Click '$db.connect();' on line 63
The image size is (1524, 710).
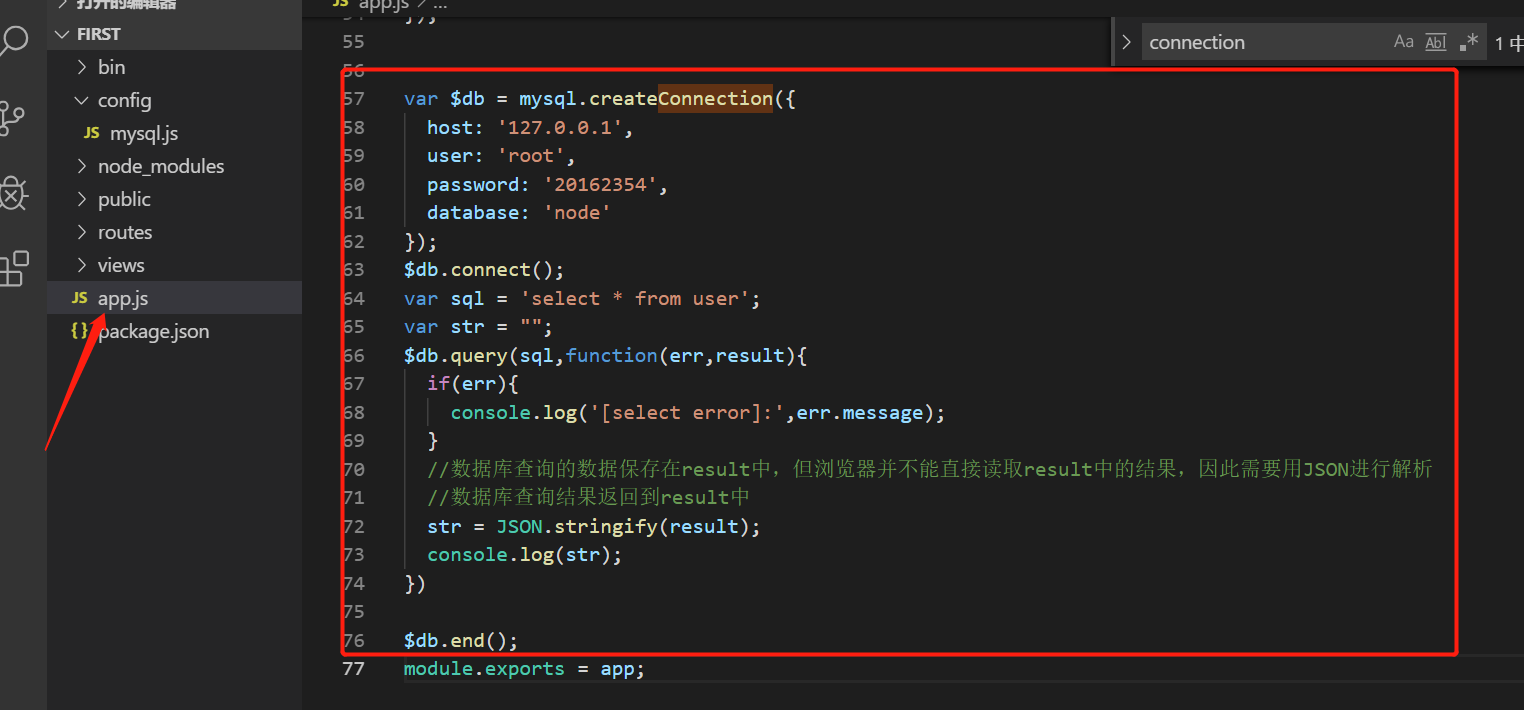click(484, 270)
